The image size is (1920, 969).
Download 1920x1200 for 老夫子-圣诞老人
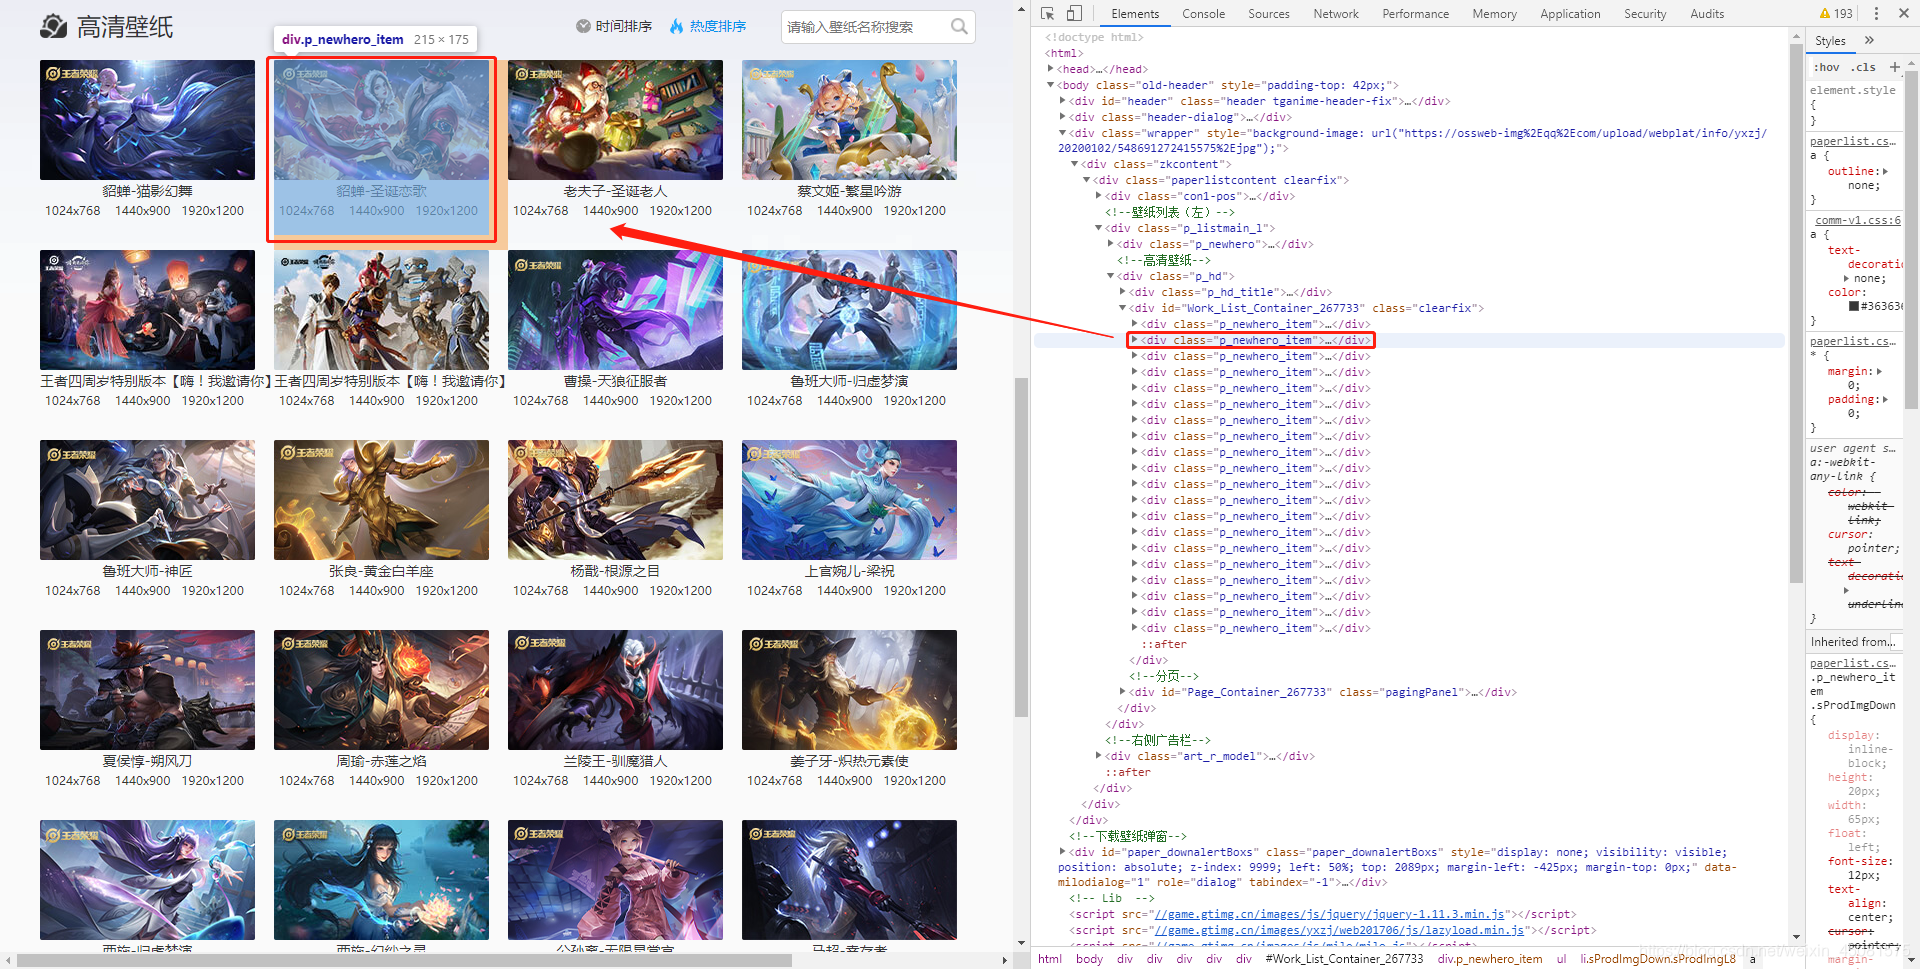pos(681,211)
